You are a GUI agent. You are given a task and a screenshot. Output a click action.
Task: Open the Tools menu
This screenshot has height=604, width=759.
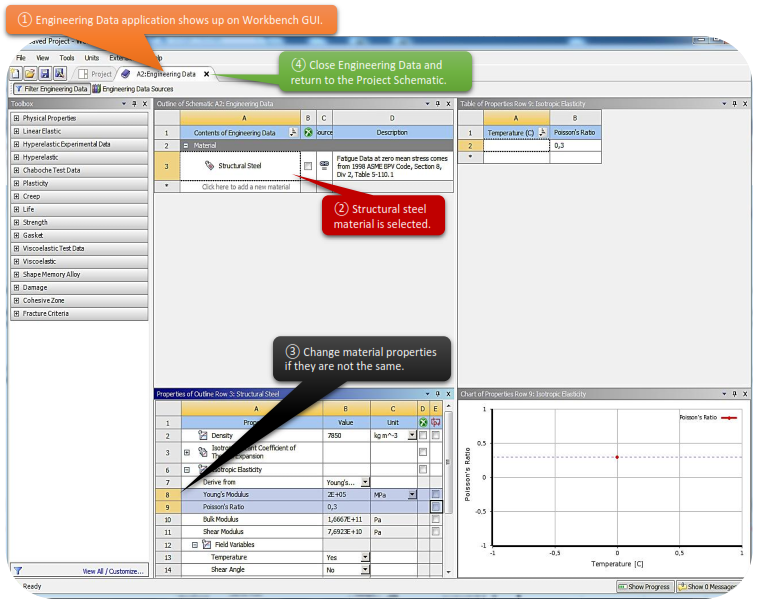66,58
